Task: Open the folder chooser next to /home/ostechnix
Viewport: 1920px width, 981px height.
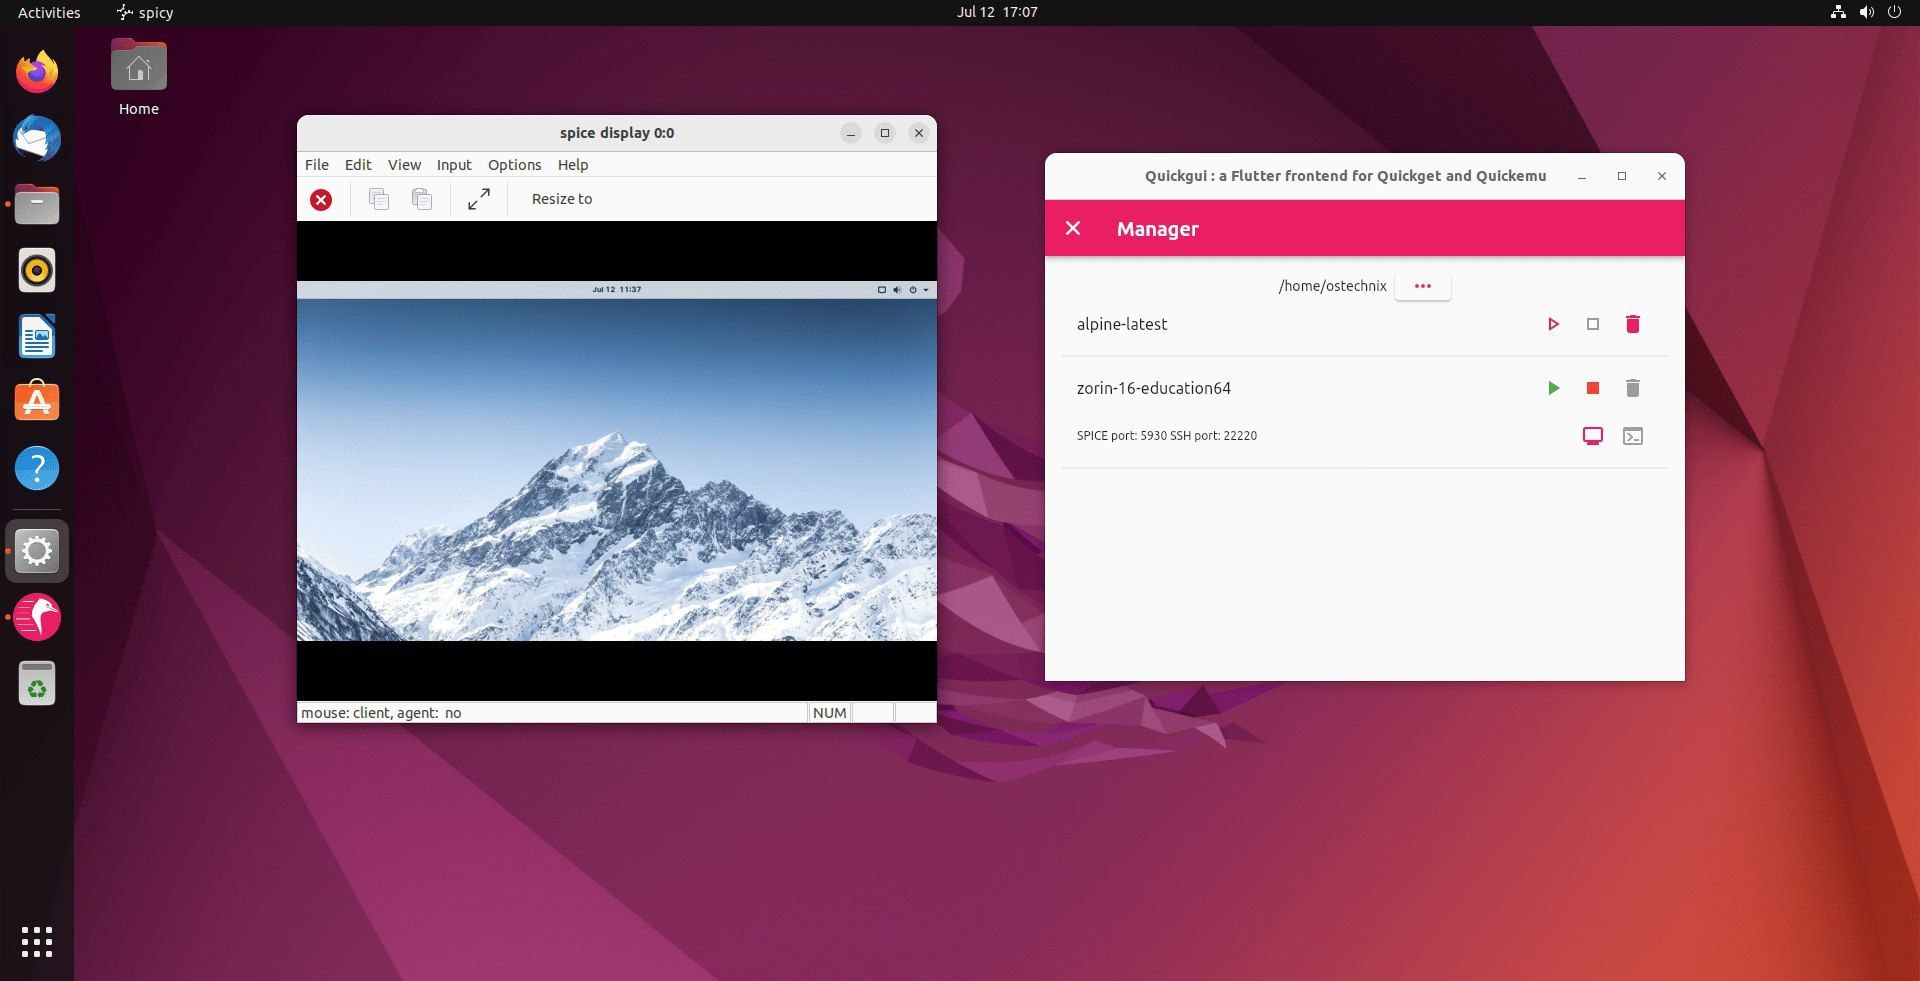Action: [x=1422, y=286]
